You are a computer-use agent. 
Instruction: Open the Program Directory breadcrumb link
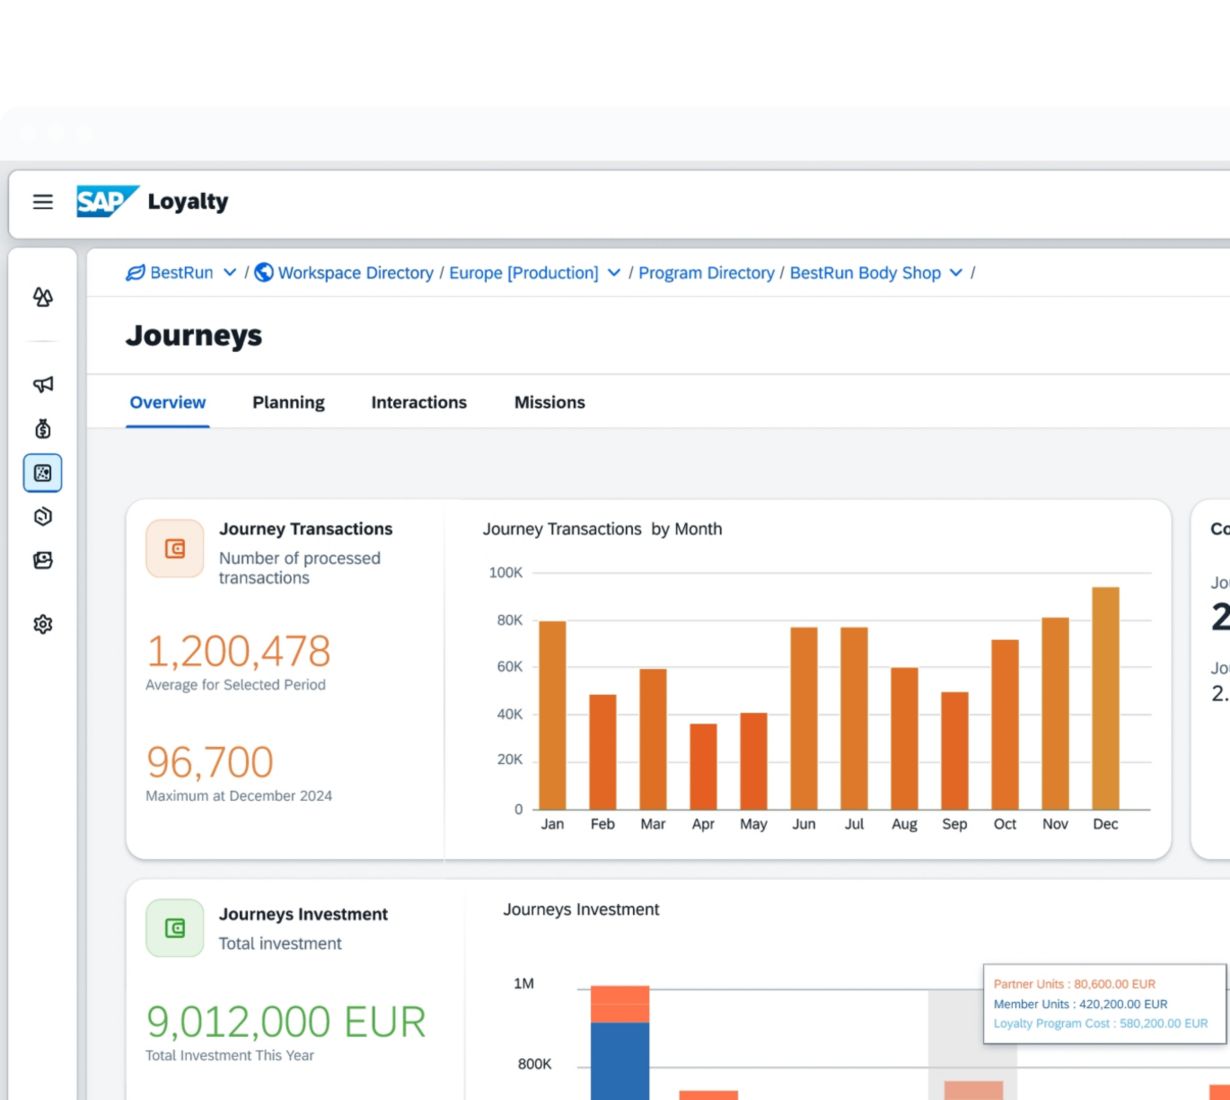click(x=706, y=273)
